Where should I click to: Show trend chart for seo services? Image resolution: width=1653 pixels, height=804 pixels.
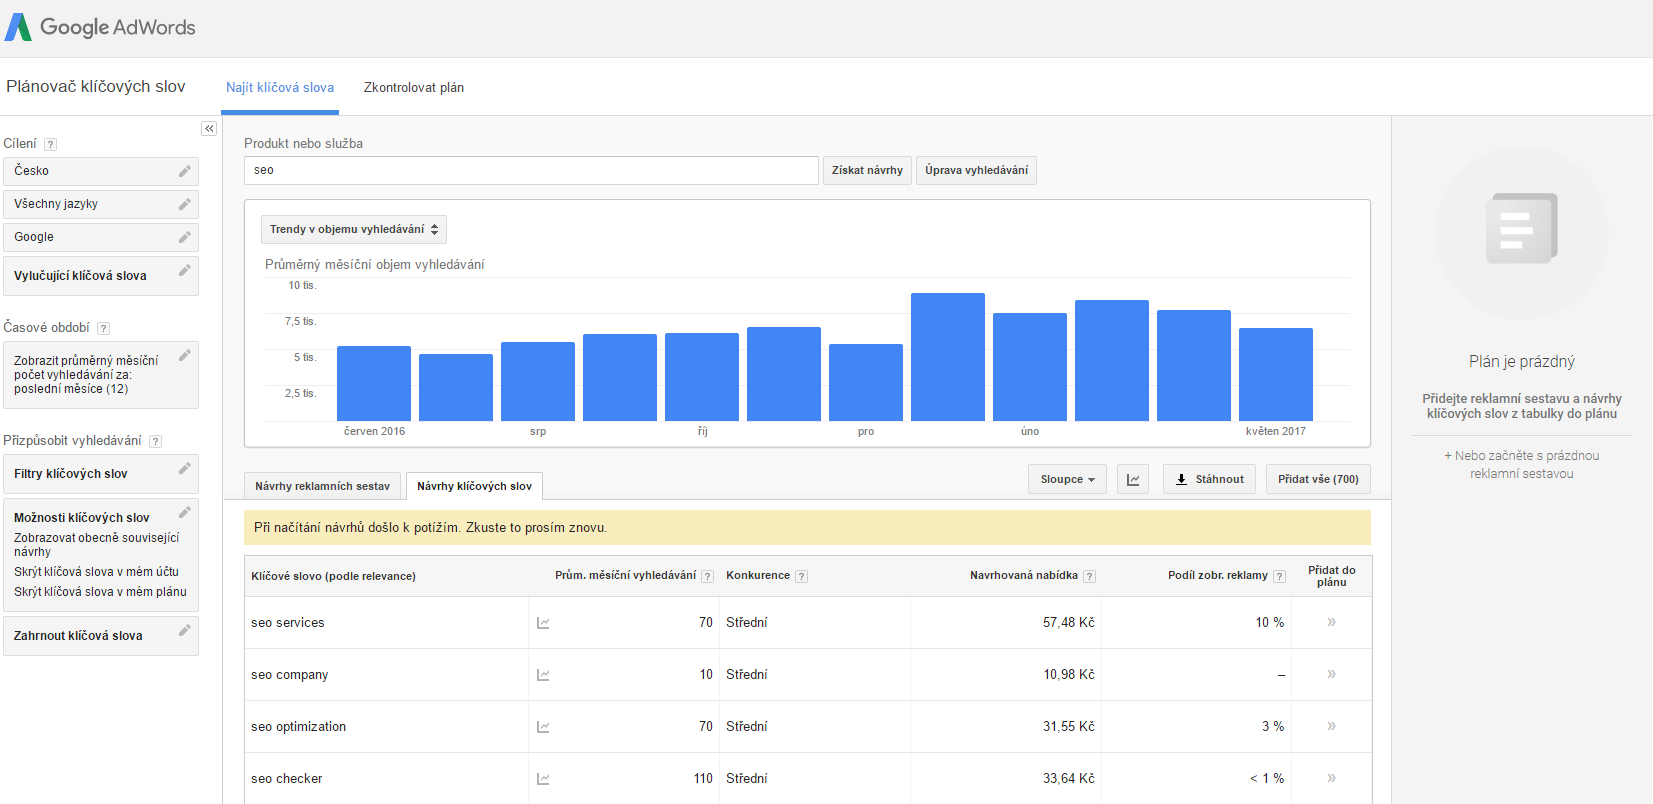coord(543,623)
